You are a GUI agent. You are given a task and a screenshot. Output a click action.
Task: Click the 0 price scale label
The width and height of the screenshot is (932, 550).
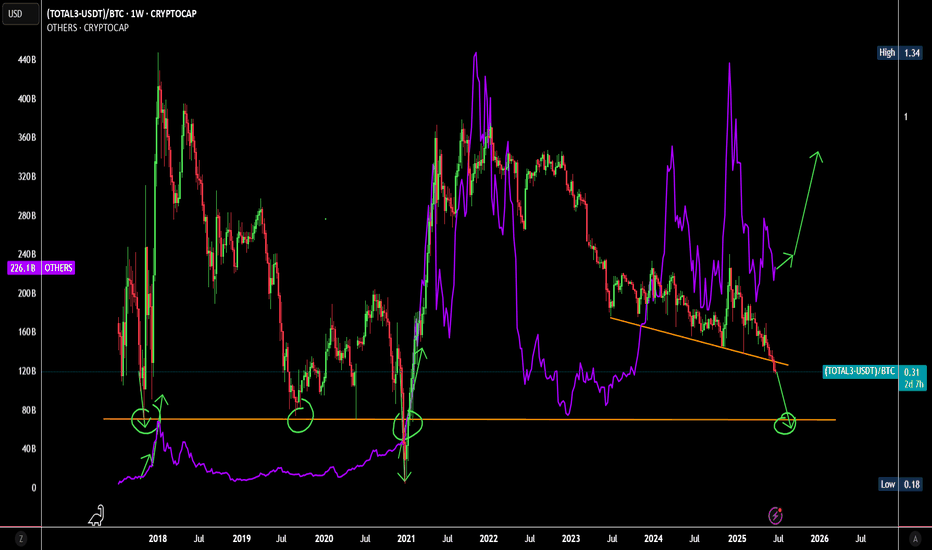tap(33, 488)
